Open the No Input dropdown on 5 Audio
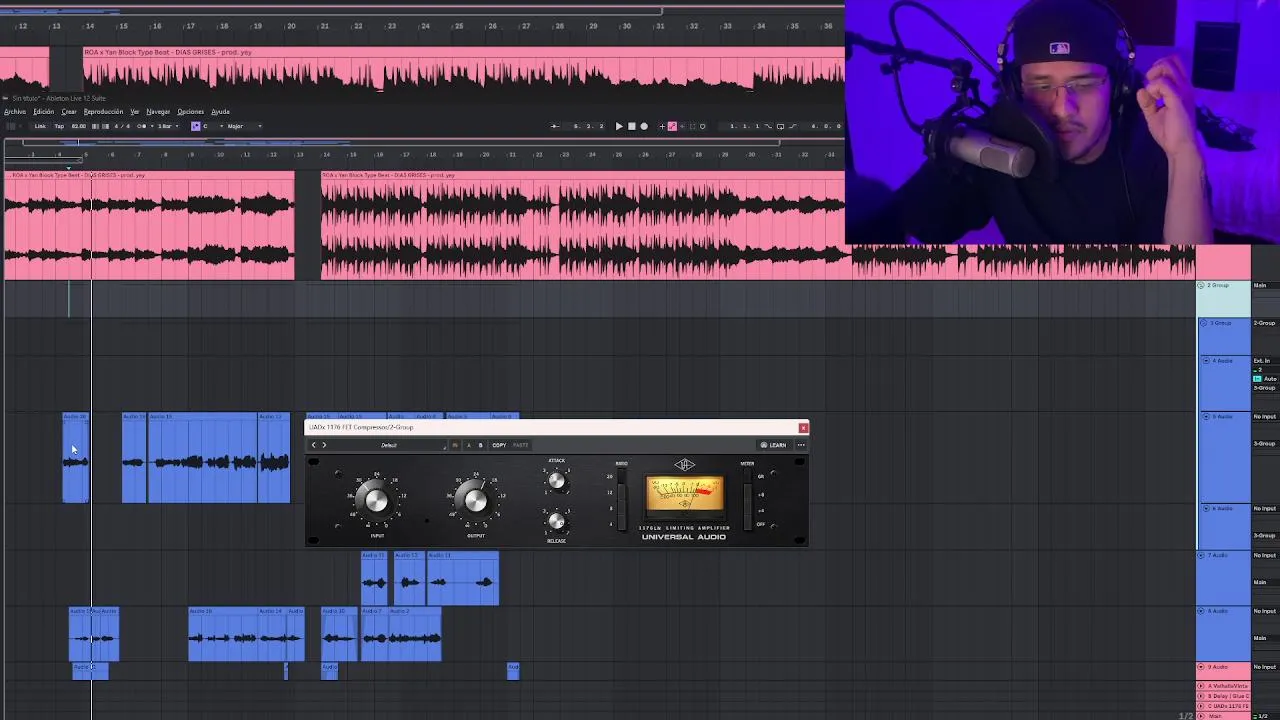Screen dimensions: 1280x720 [x=1266, y=416]
